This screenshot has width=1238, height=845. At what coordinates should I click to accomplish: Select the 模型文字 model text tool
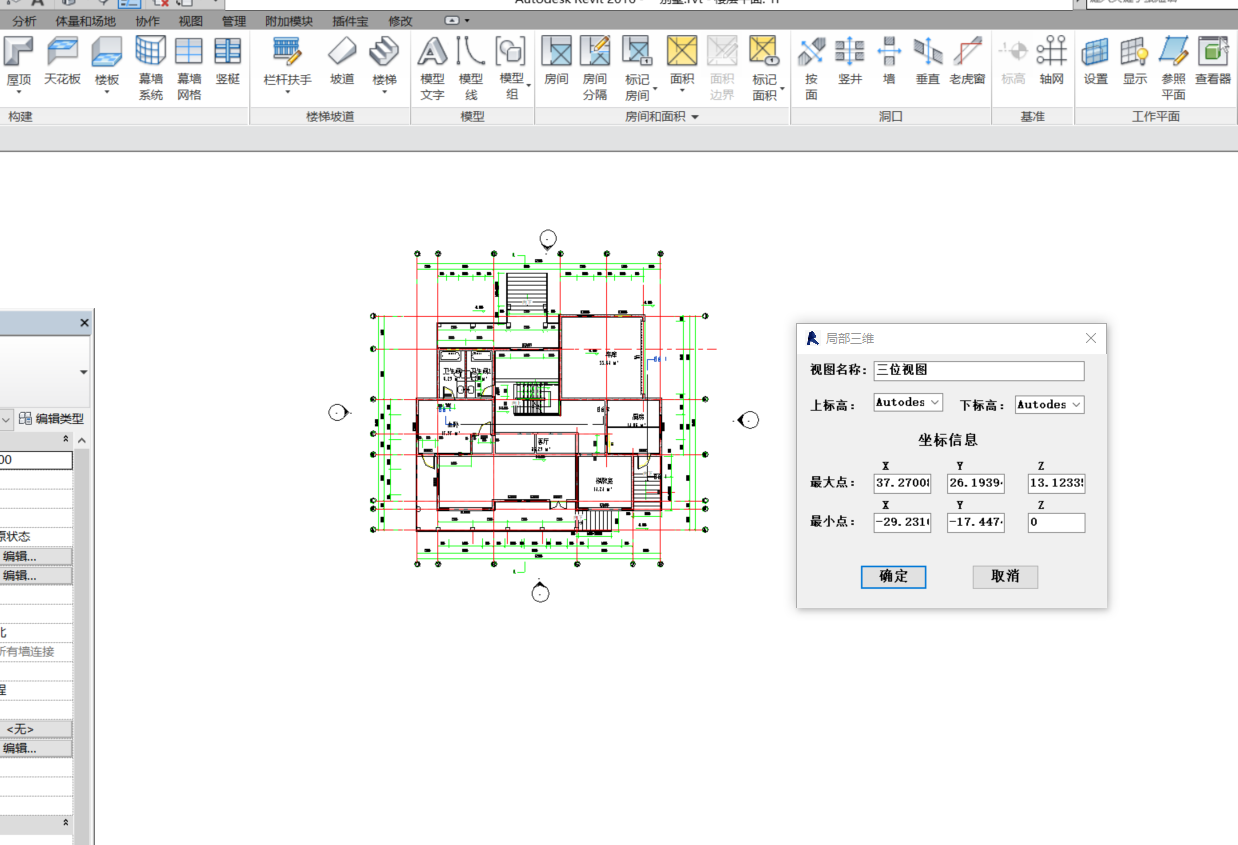pyautogui.click(x=432, y=68)
